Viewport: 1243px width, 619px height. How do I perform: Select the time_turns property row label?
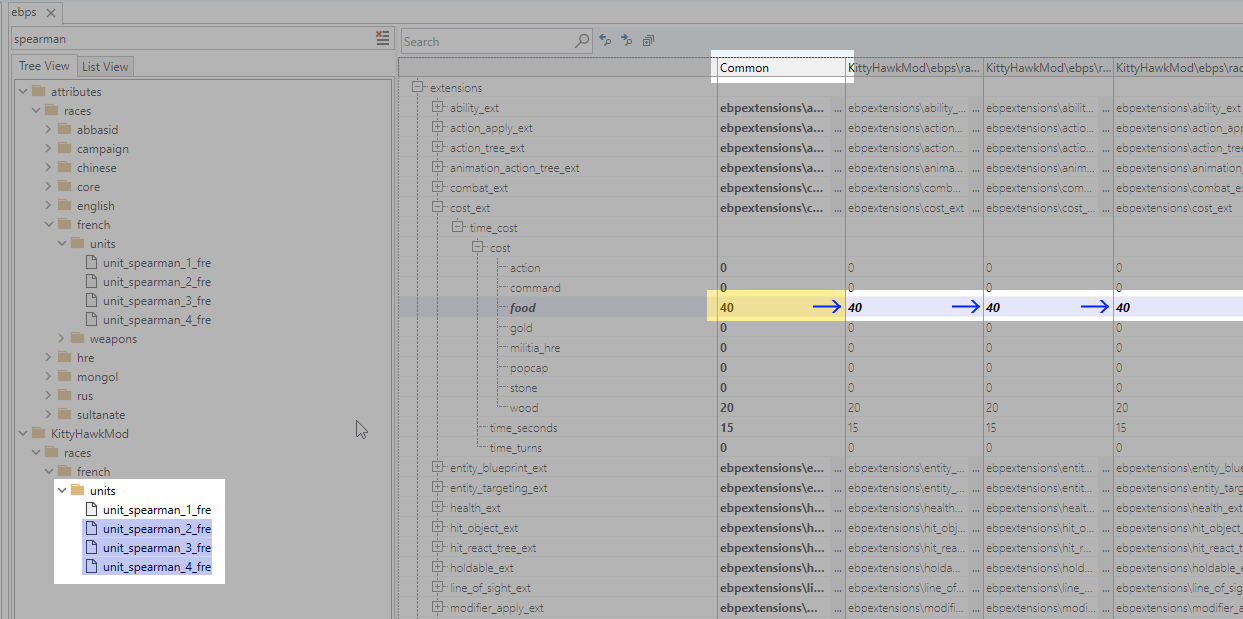[x=516, y=448]
